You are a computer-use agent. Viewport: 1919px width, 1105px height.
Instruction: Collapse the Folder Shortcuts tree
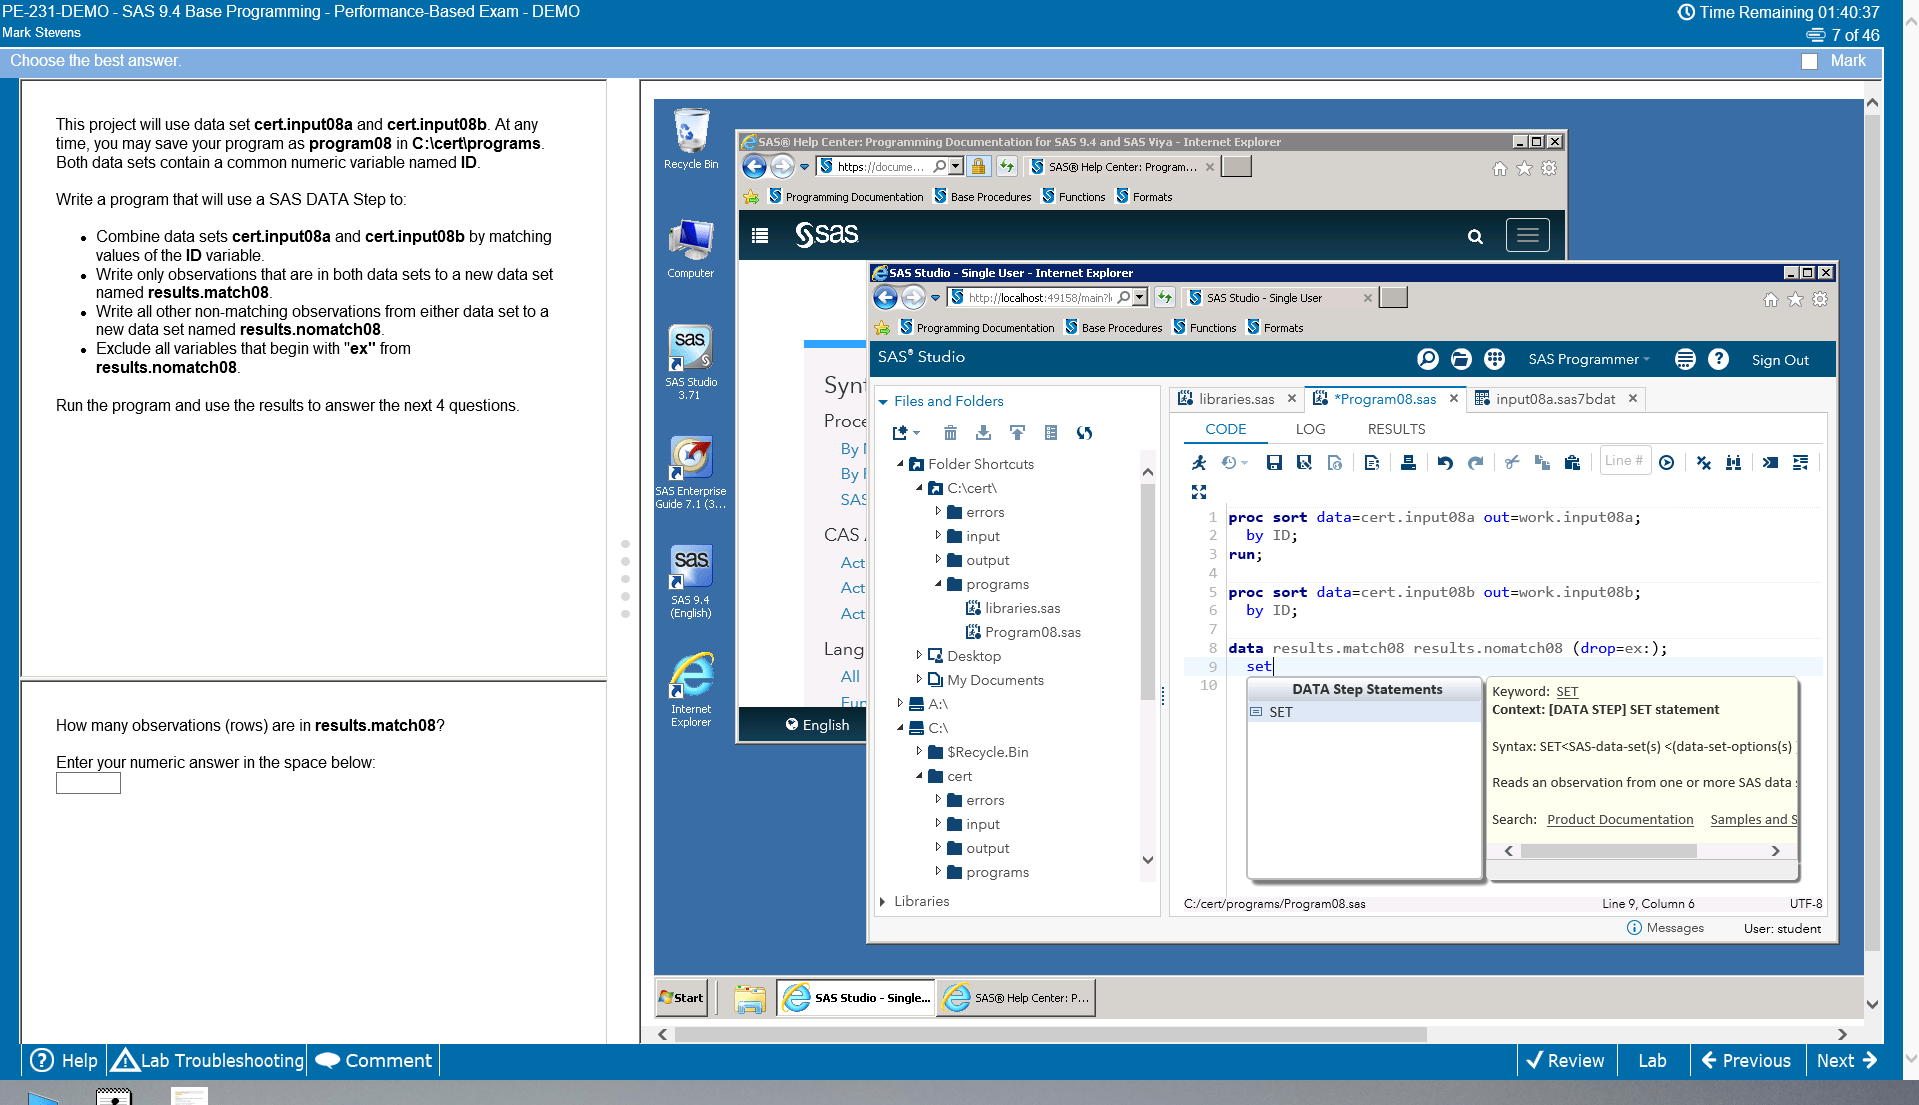point(899,463)
